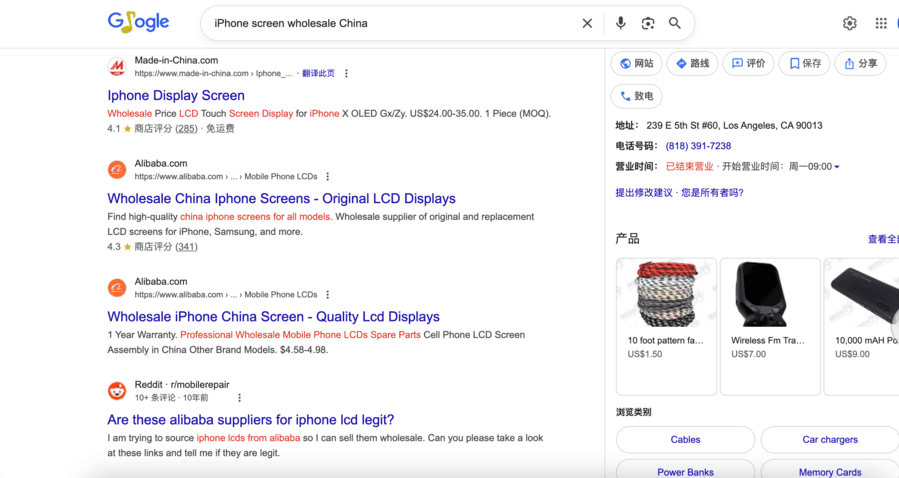Start voice search with microphone icon
The image size is (899, 478).
pos(620,23)
